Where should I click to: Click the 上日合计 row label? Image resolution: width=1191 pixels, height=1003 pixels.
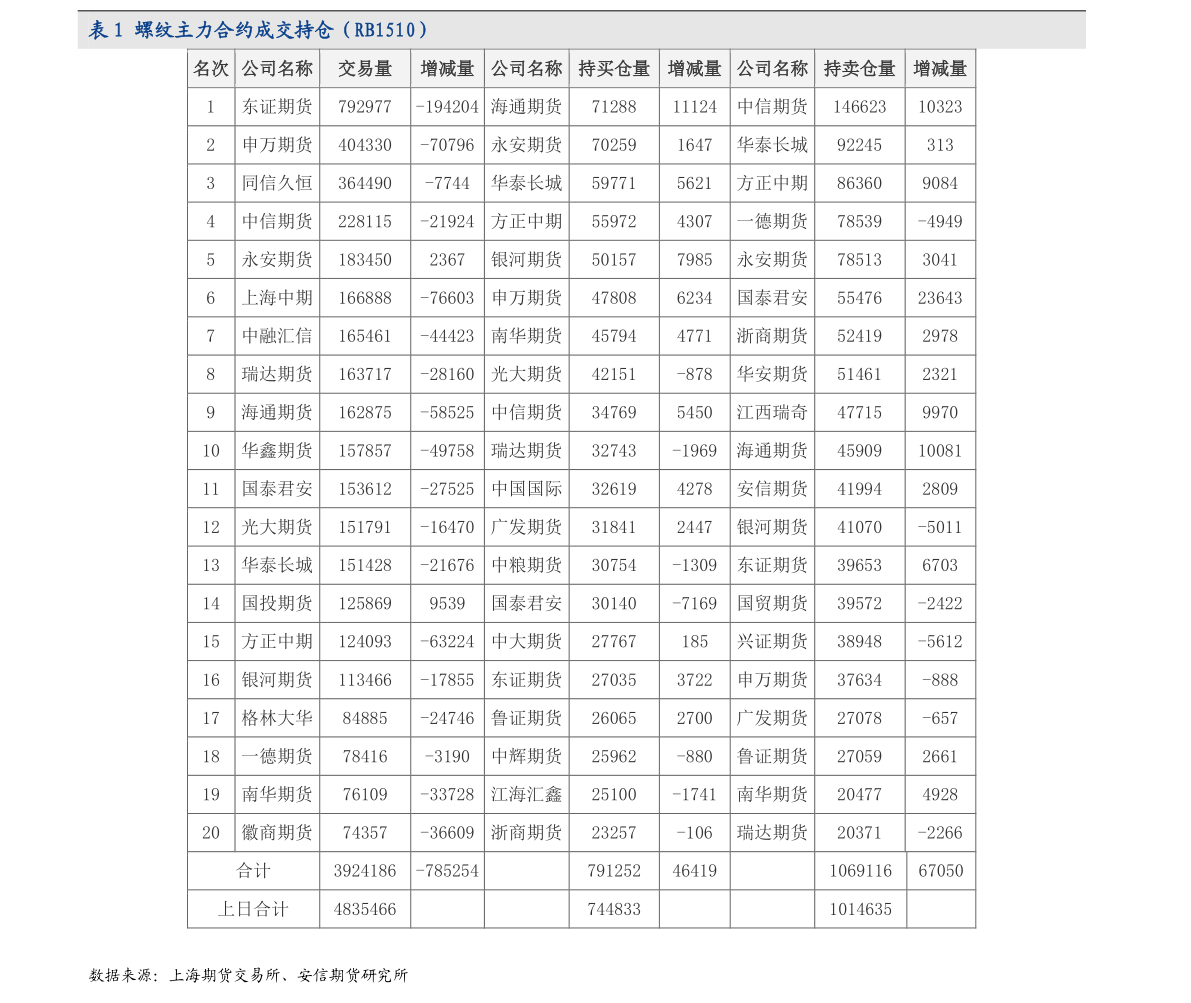click(x=252, y=909)
